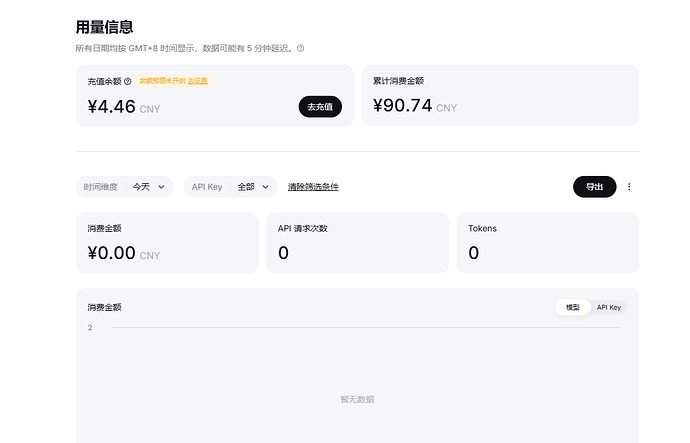Screen dimensions: 690x443
Task: Click the API 请求次数 card label
Action: click(303, 228)
